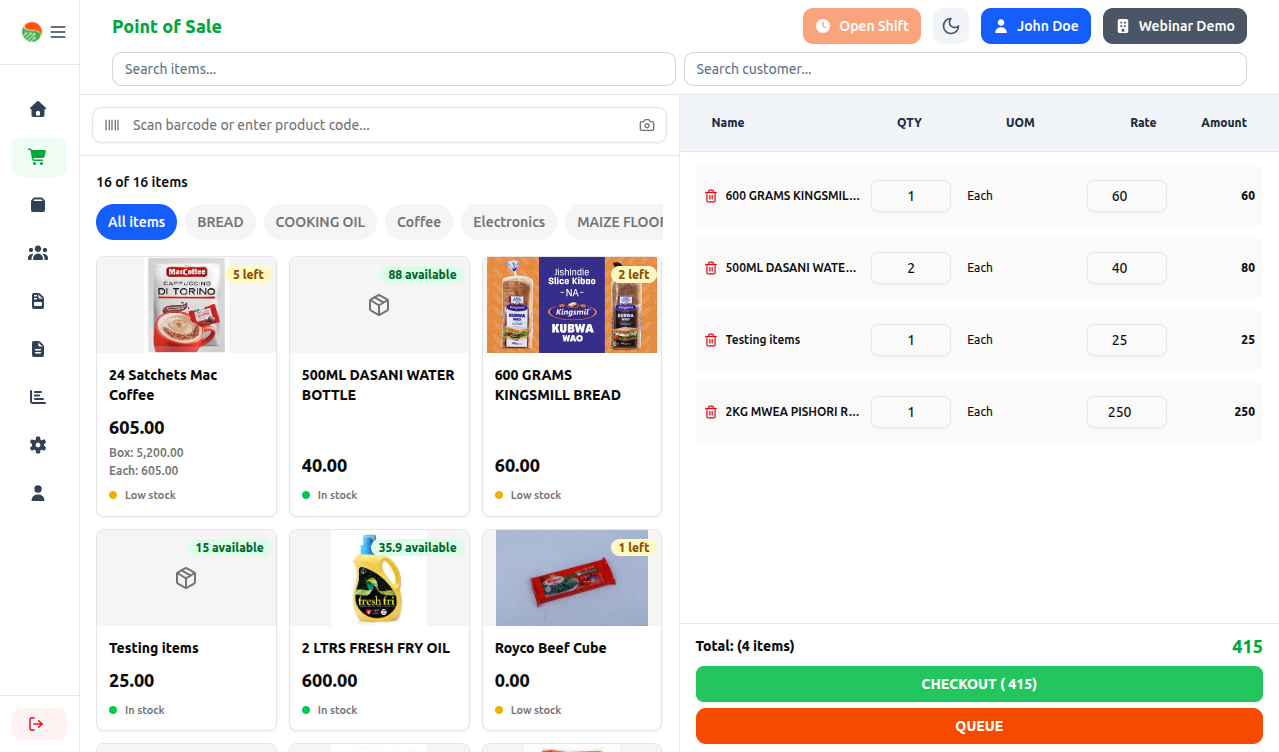Viewport: 1279px width, 752px height.
Task: Click the orange QUEUE button
Action: coord(978,726)
